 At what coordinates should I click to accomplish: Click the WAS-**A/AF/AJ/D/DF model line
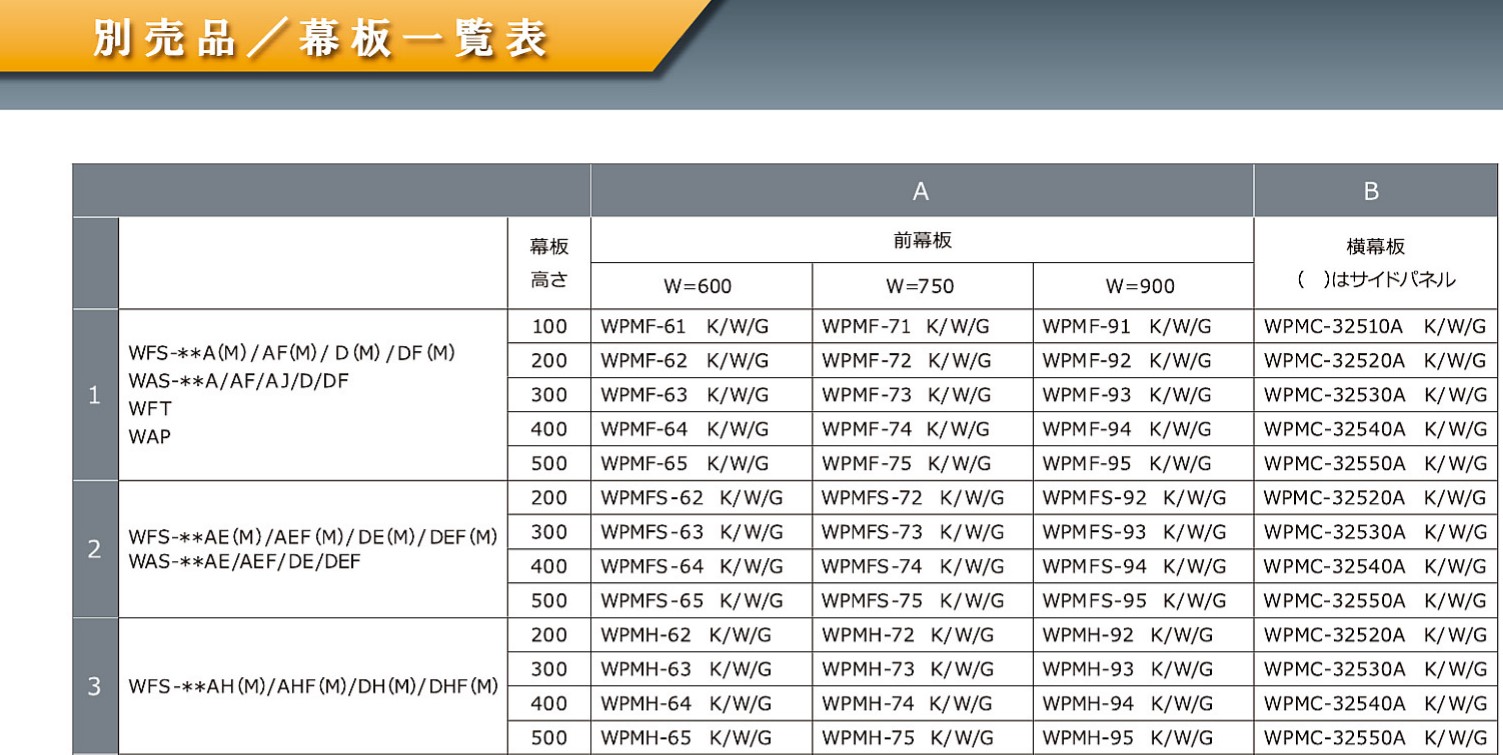point(238,380)
